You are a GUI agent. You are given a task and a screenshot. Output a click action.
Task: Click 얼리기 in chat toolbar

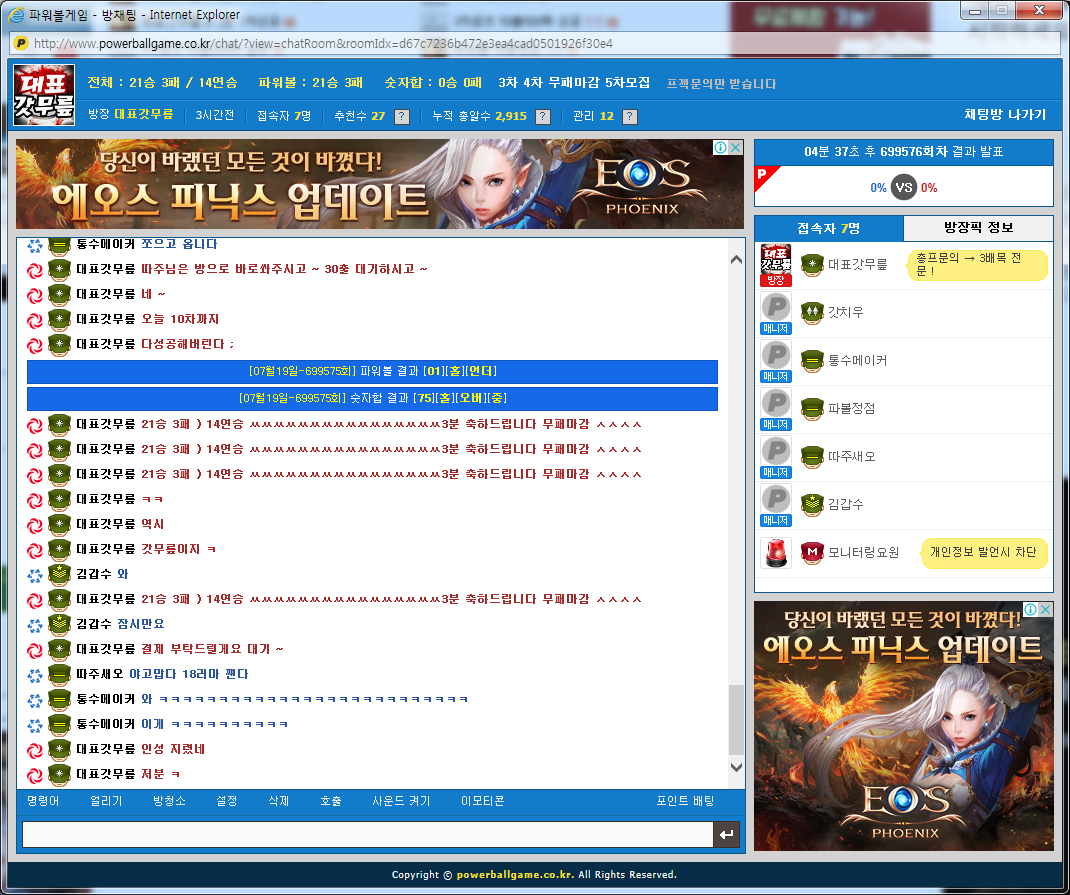(x=106, y=801)
